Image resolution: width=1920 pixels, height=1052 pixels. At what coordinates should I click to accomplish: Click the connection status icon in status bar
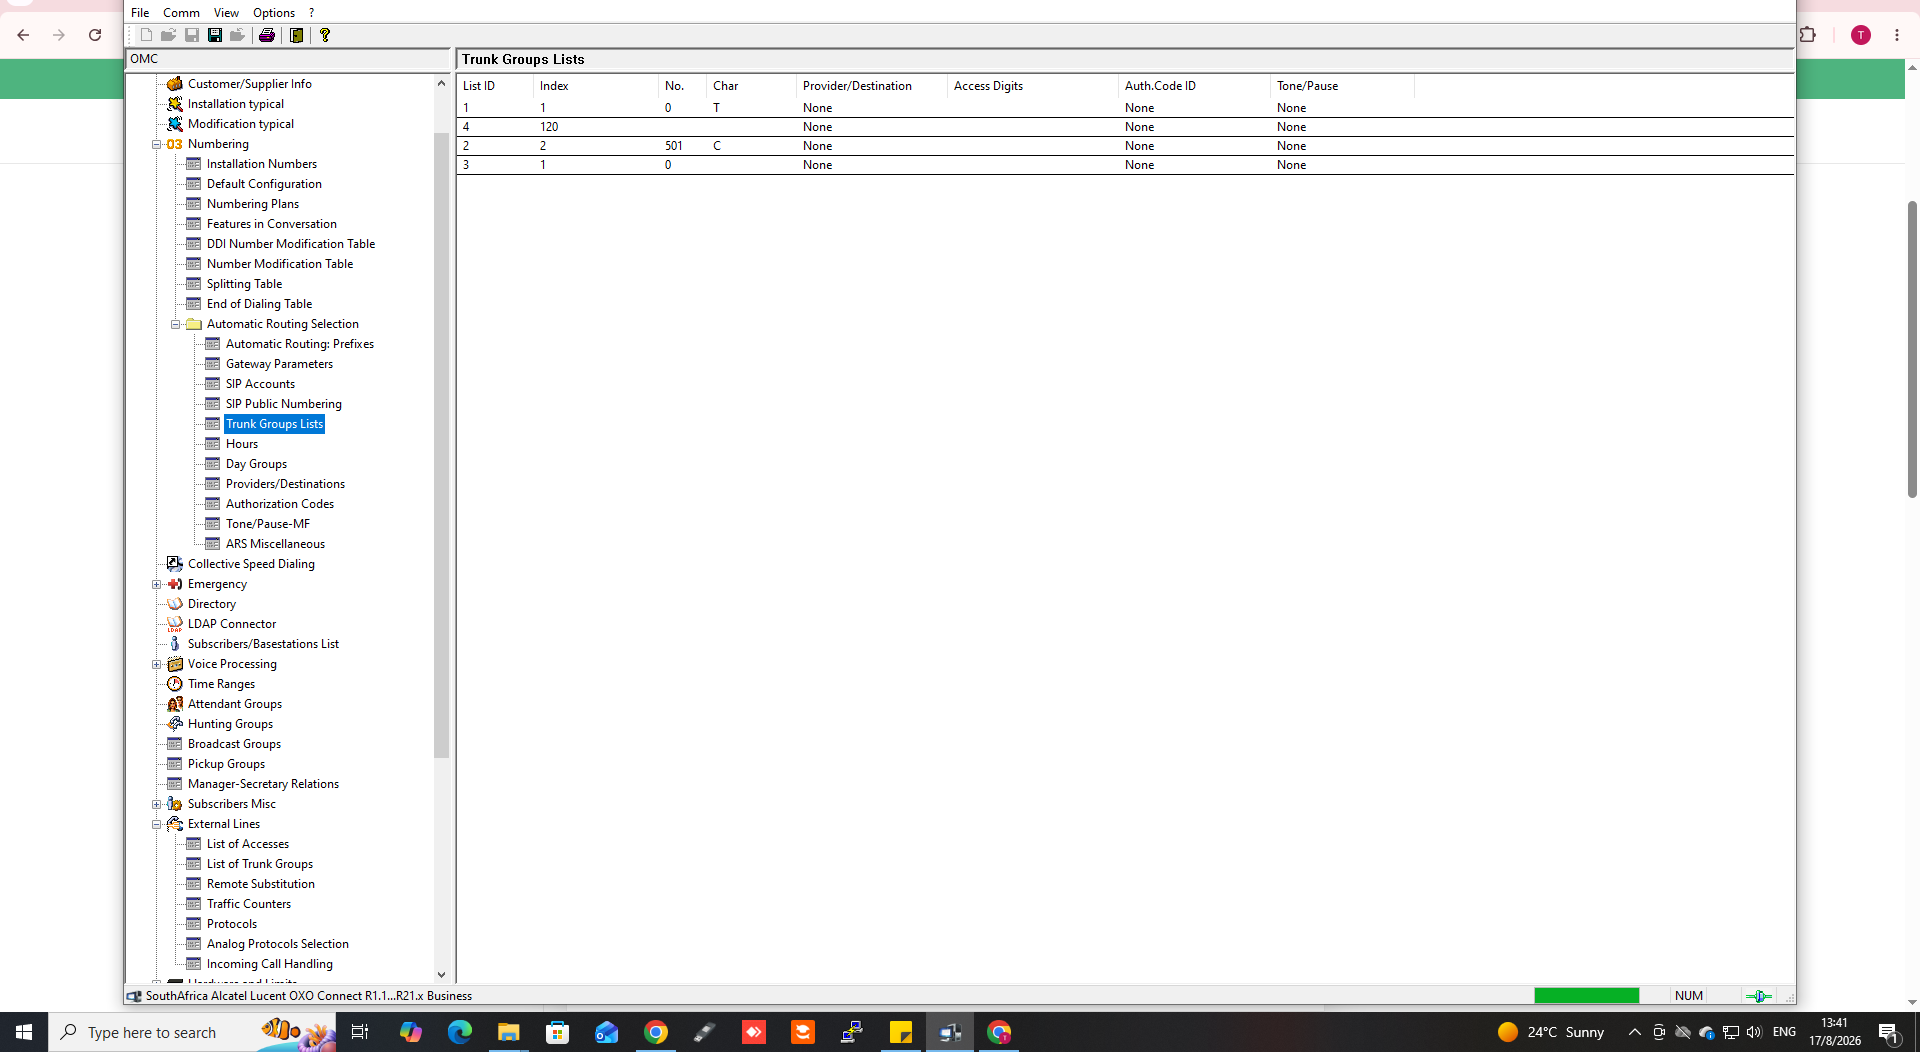1759,996
